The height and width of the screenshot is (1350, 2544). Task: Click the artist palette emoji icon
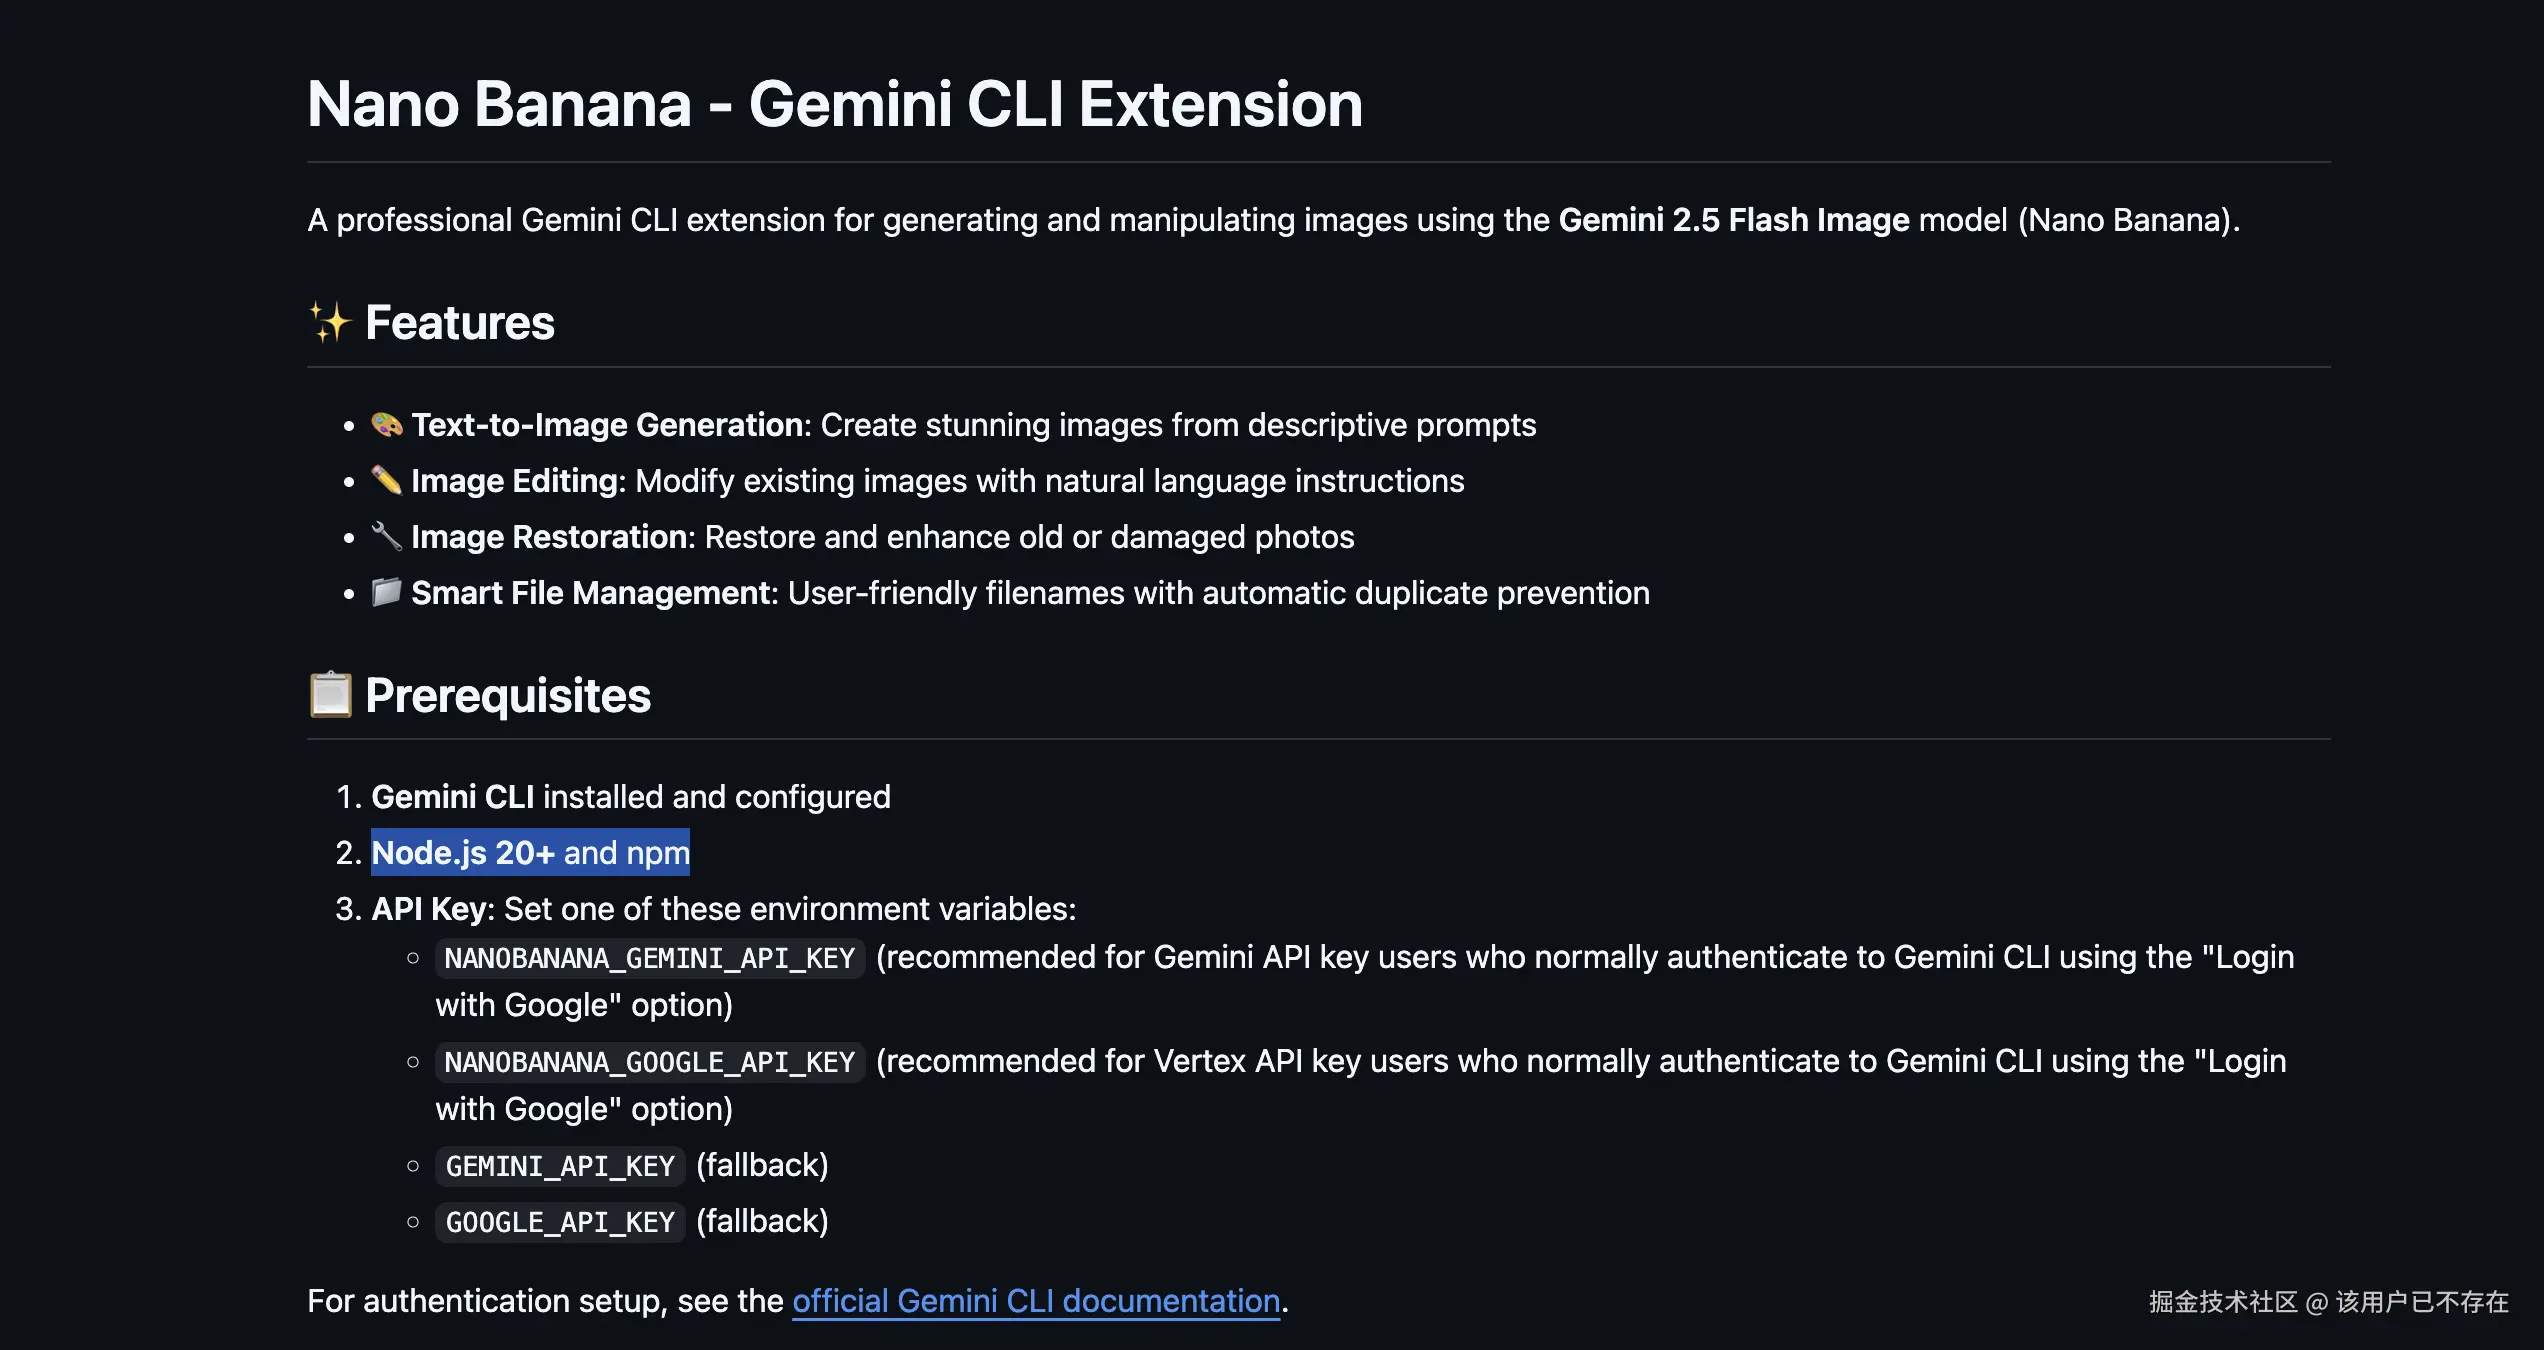[386, 425]
